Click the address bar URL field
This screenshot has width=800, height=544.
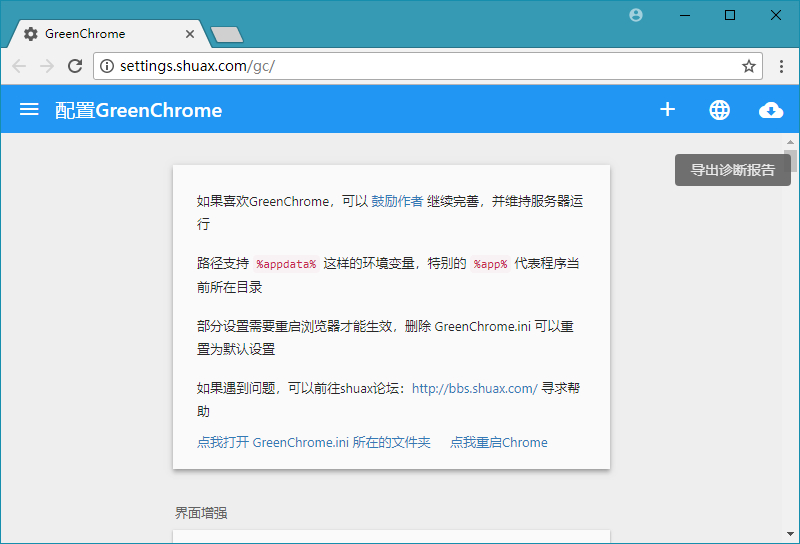428,66
